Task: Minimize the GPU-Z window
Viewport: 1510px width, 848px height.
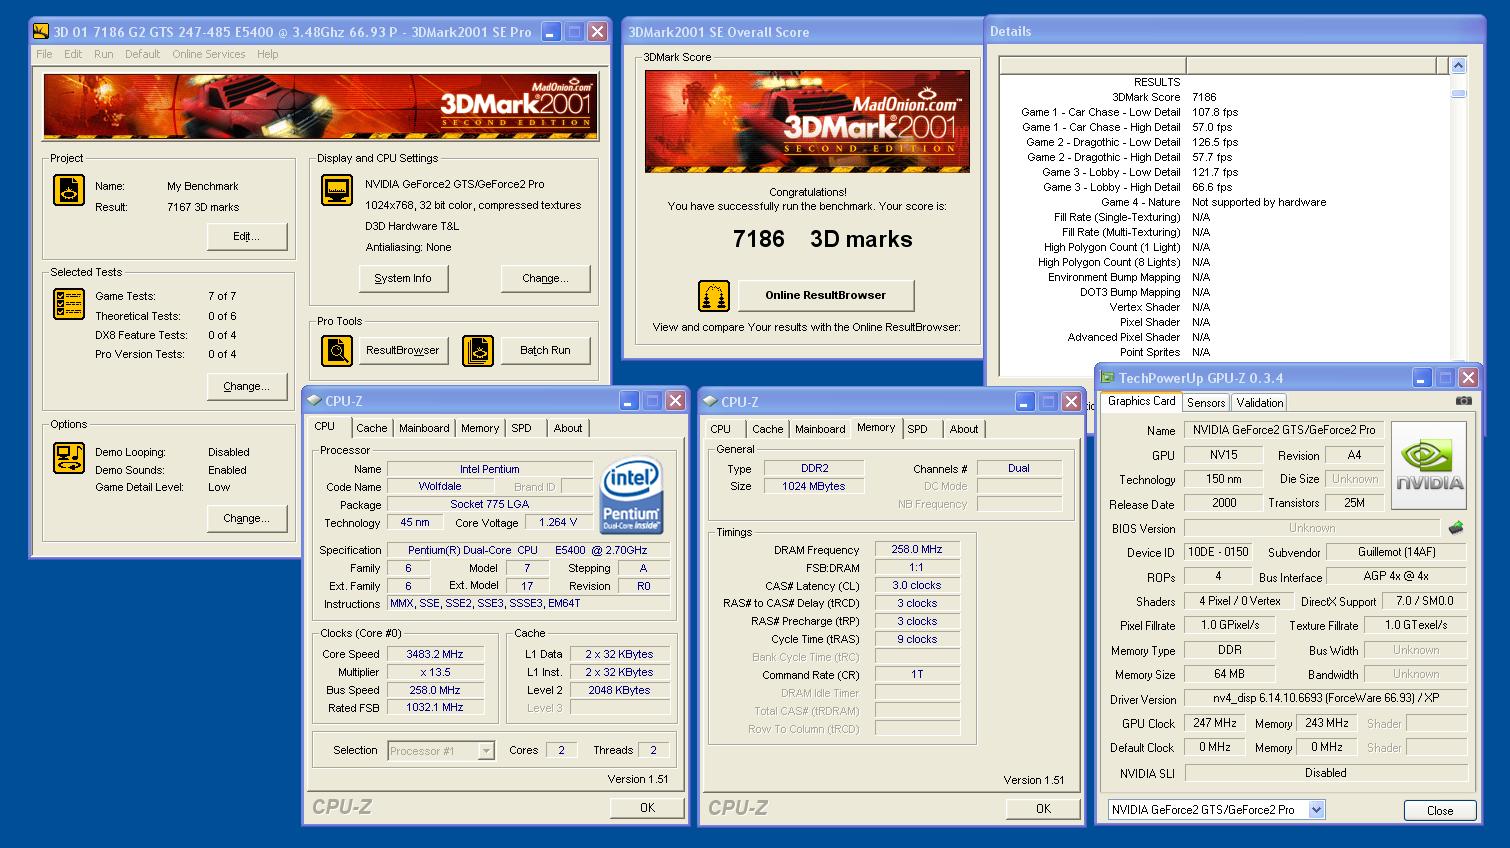Action: (x=1422, y=378)
